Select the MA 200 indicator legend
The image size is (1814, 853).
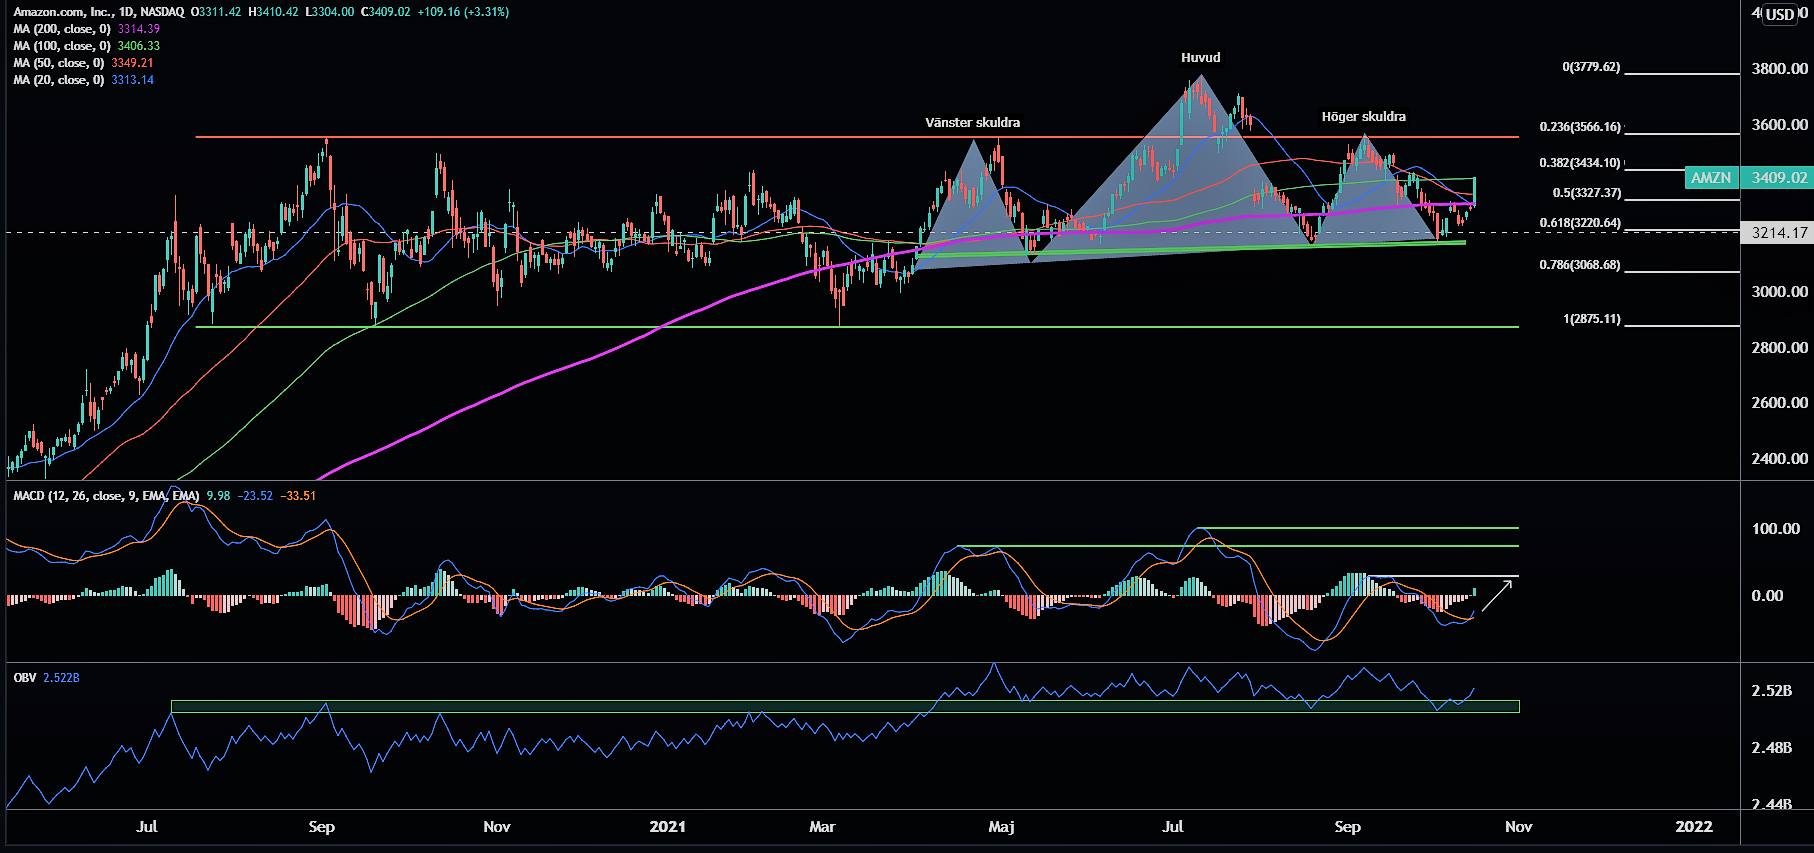[x=62, y=29]
